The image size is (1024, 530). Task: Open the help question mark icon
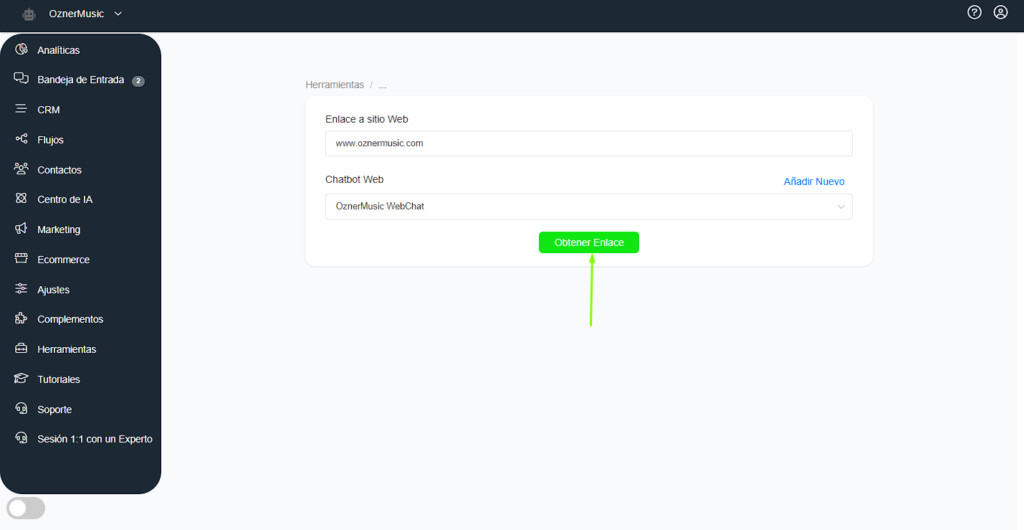coord(975,13)
